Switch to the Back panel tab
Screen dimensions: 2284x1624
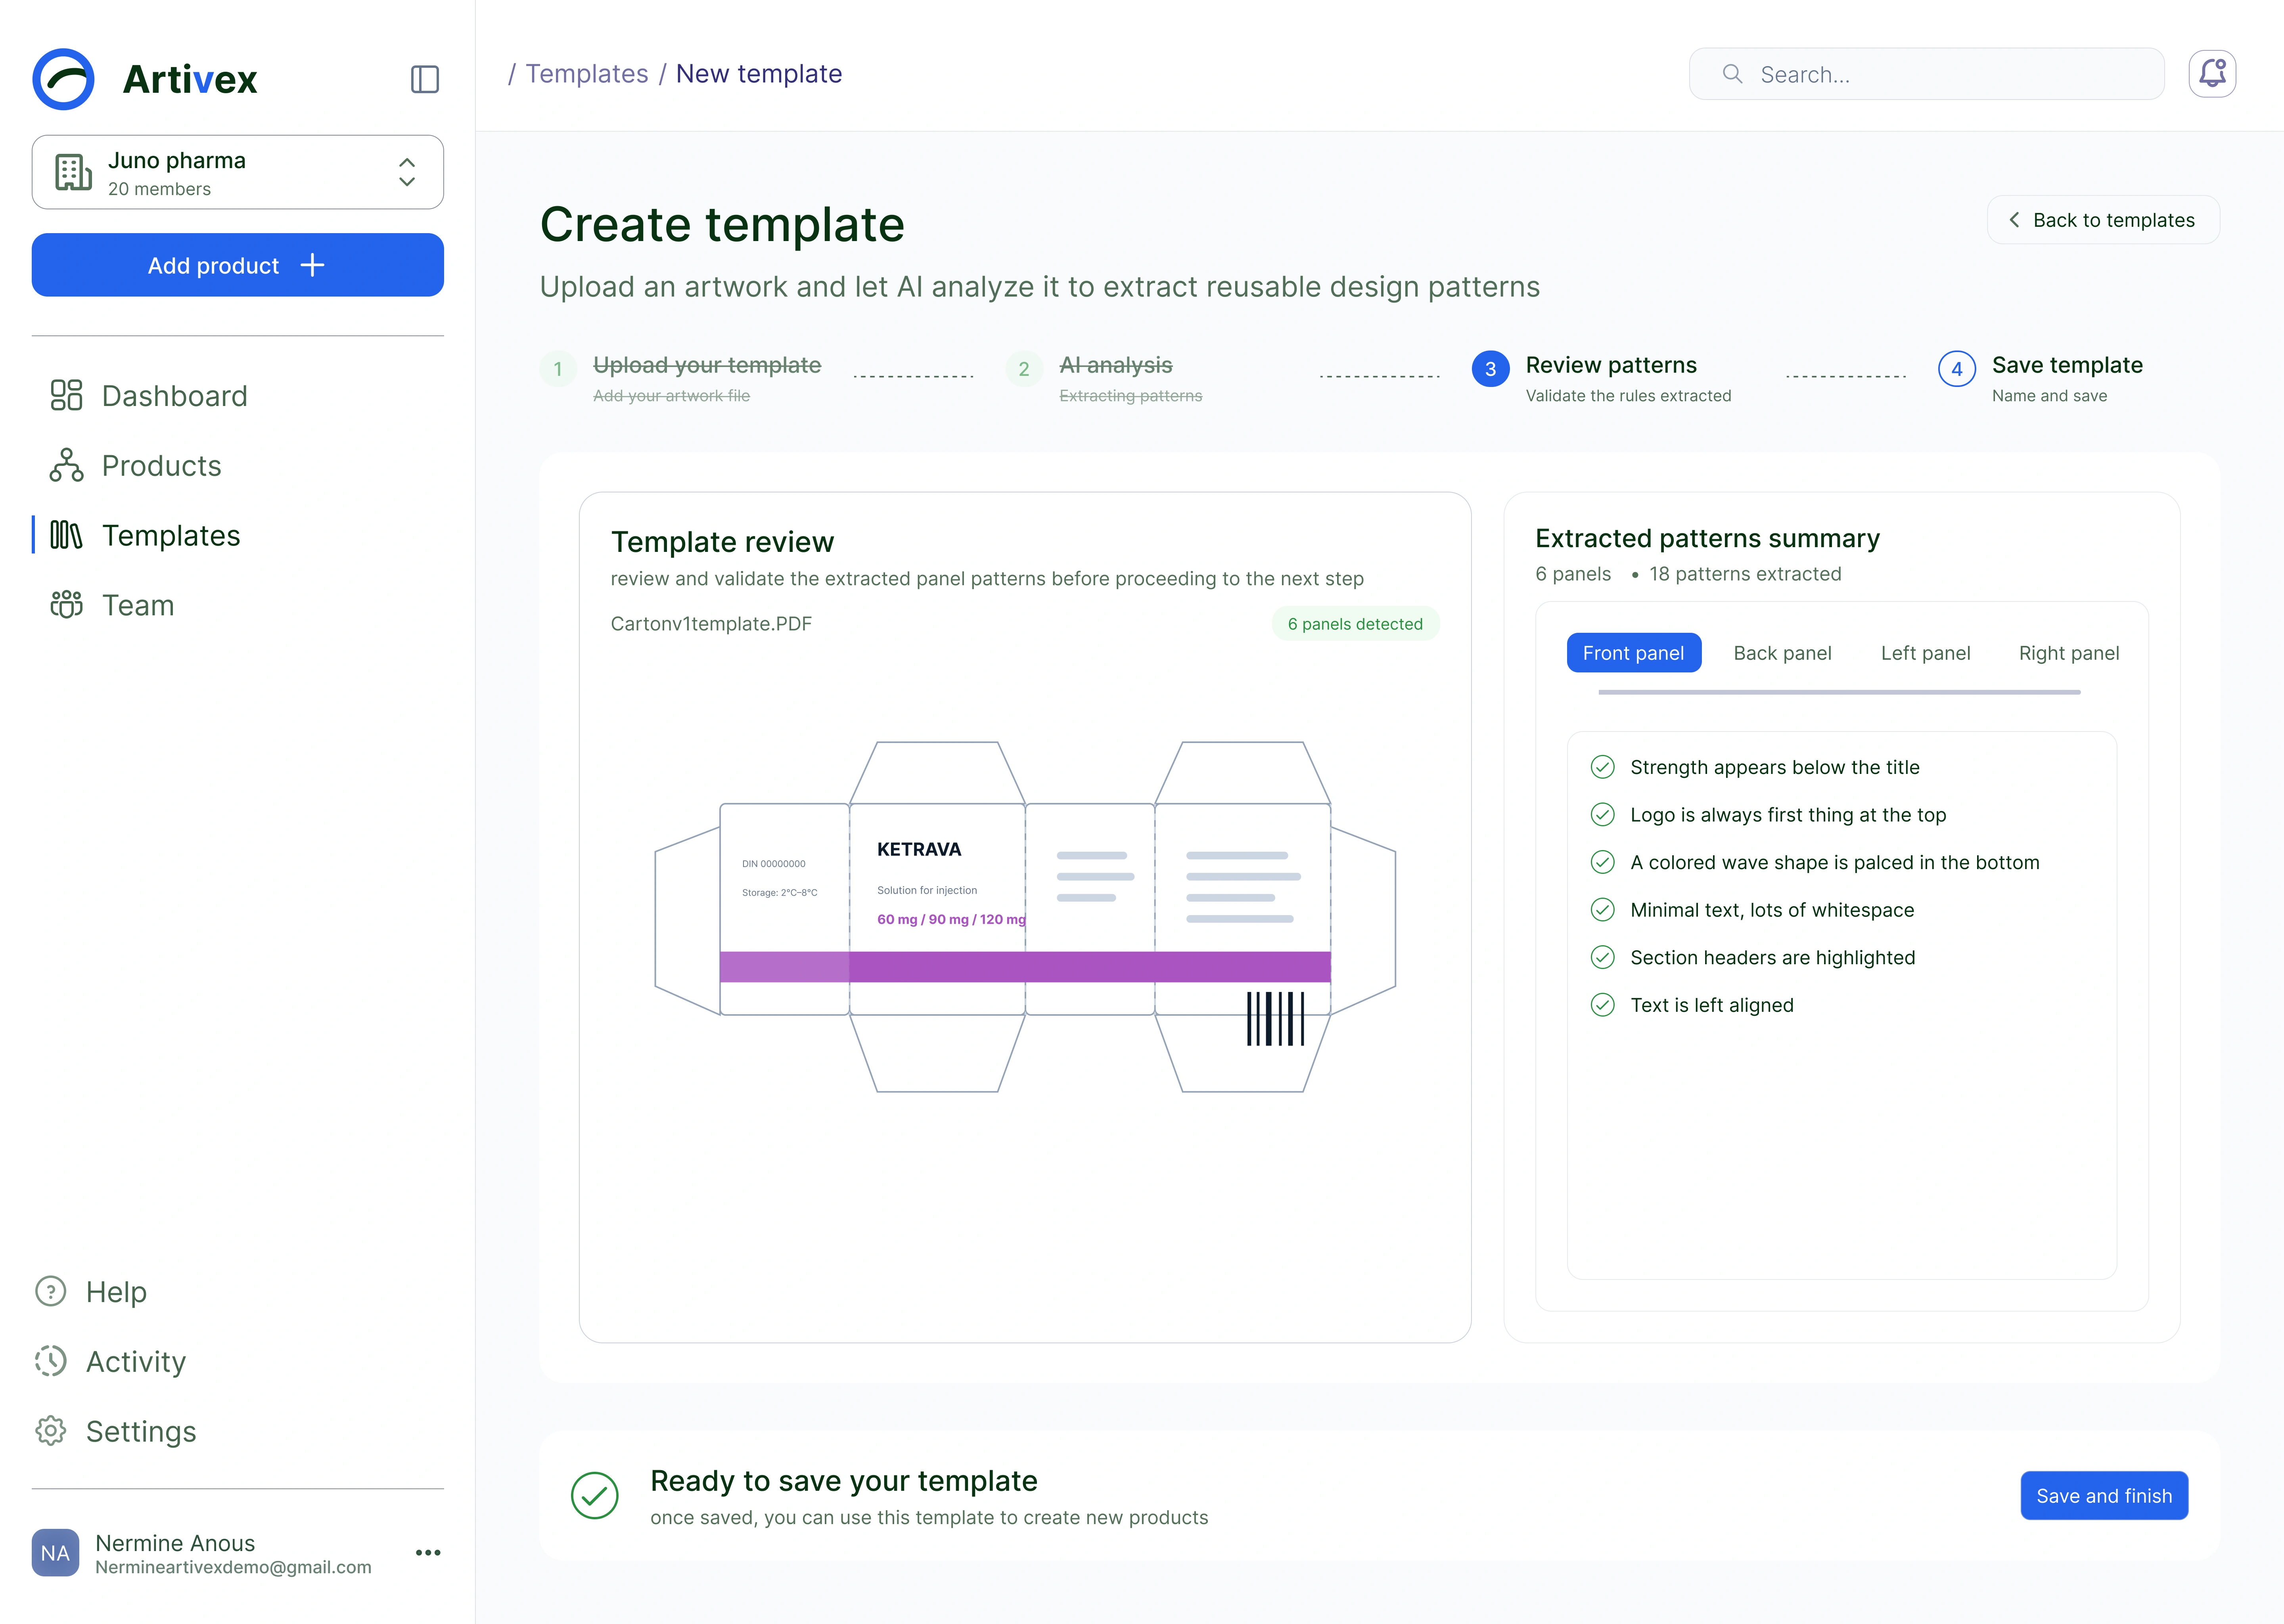point(1782,653)
